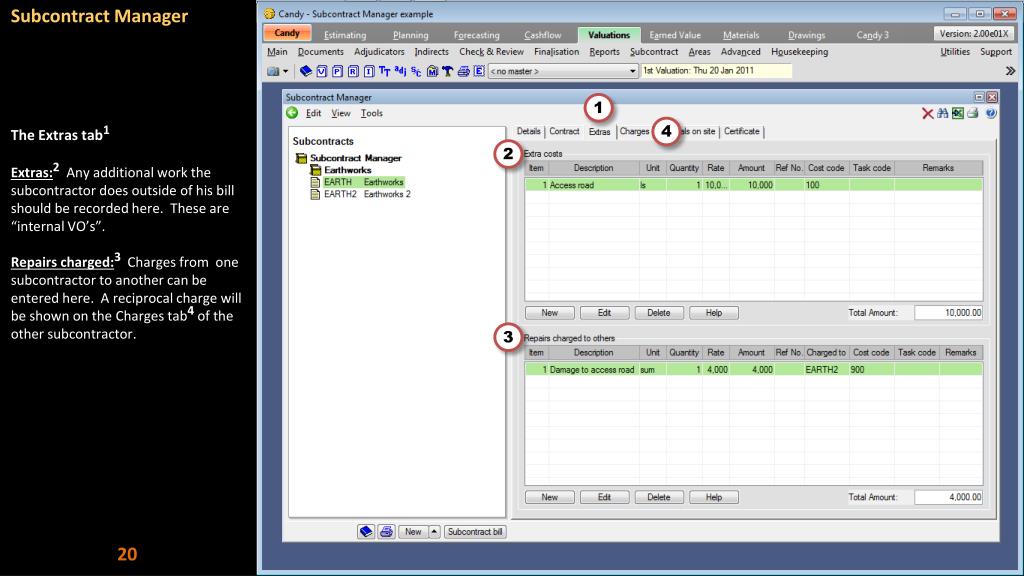Expand the double chevron at toolbar end

tap(1010, 71)
